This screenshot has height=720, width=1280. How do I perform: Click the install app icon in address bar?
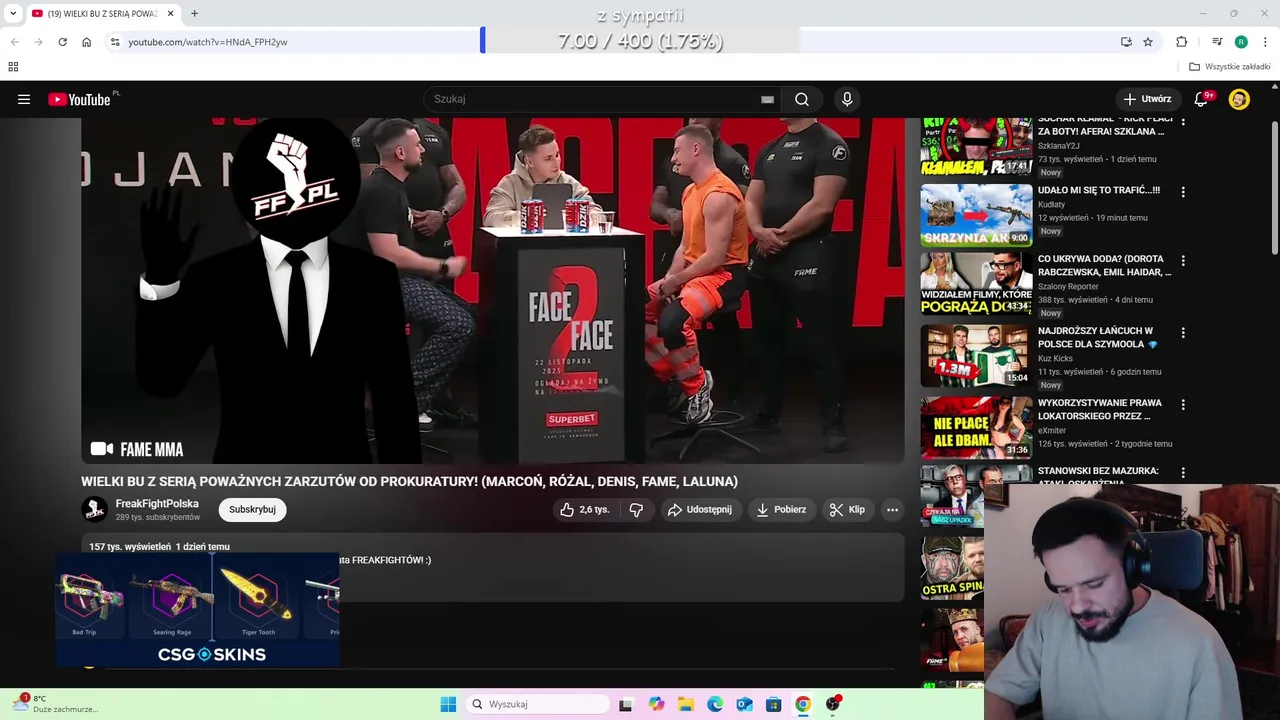(x=1126, y=42)
